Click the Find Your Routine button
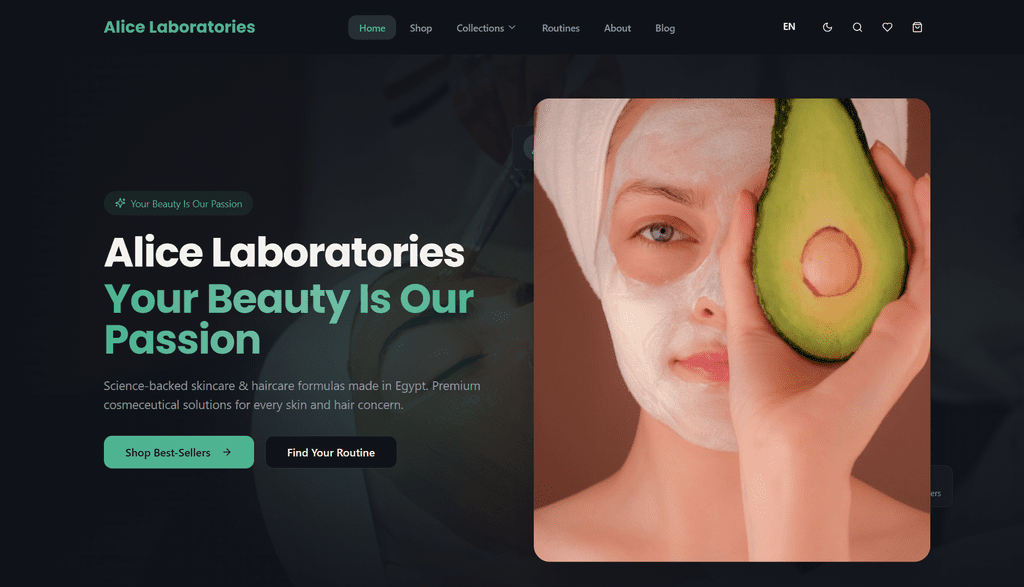The width and height of the screenshot is (1024, 587). click(330, 452)
